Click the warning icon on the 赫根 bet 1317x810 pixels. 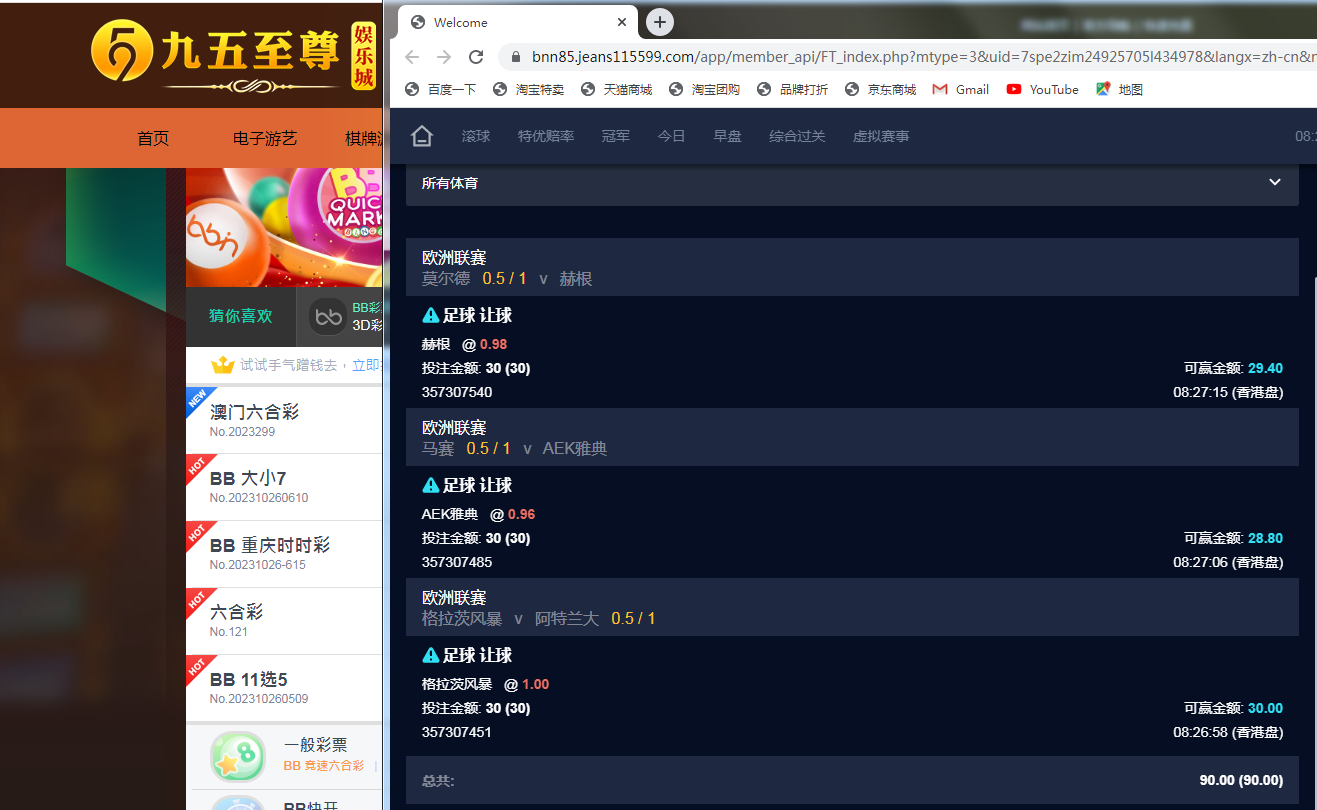click(431, 315)
